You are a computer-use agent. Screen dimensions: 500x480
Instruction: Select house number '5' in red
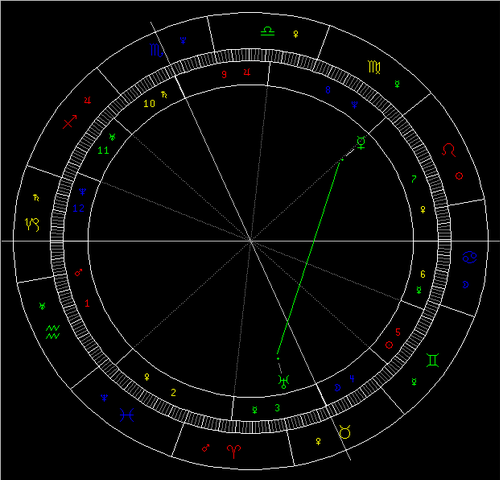point(398,332)
